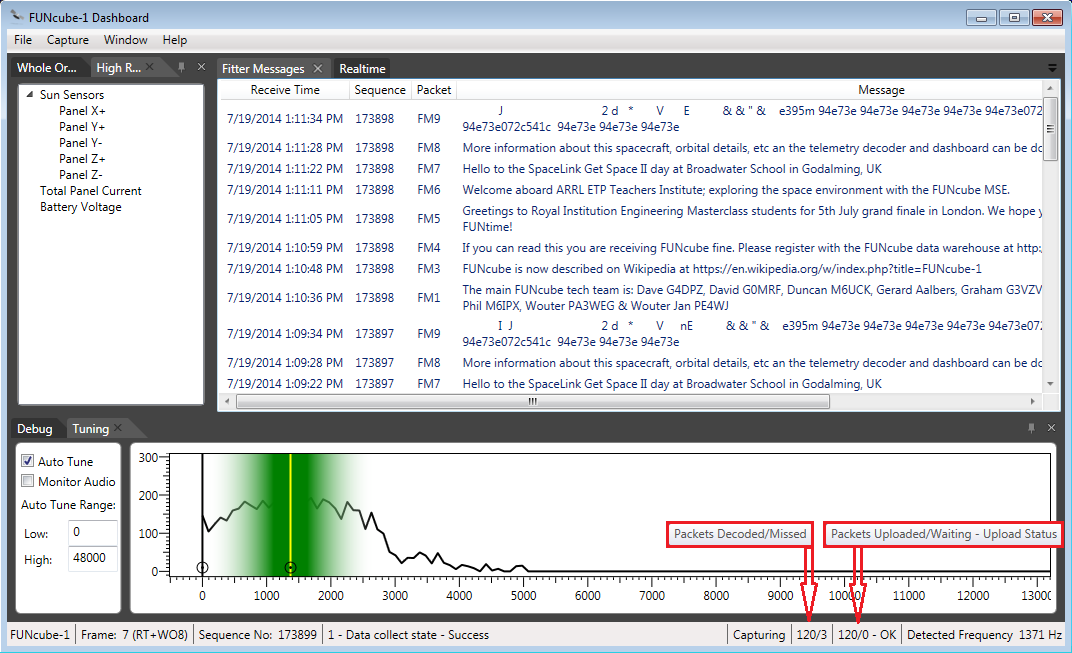This screenshot has height=653, width=1072.
Task: Close the High R... tab
Action: click(x=150, y=67)
